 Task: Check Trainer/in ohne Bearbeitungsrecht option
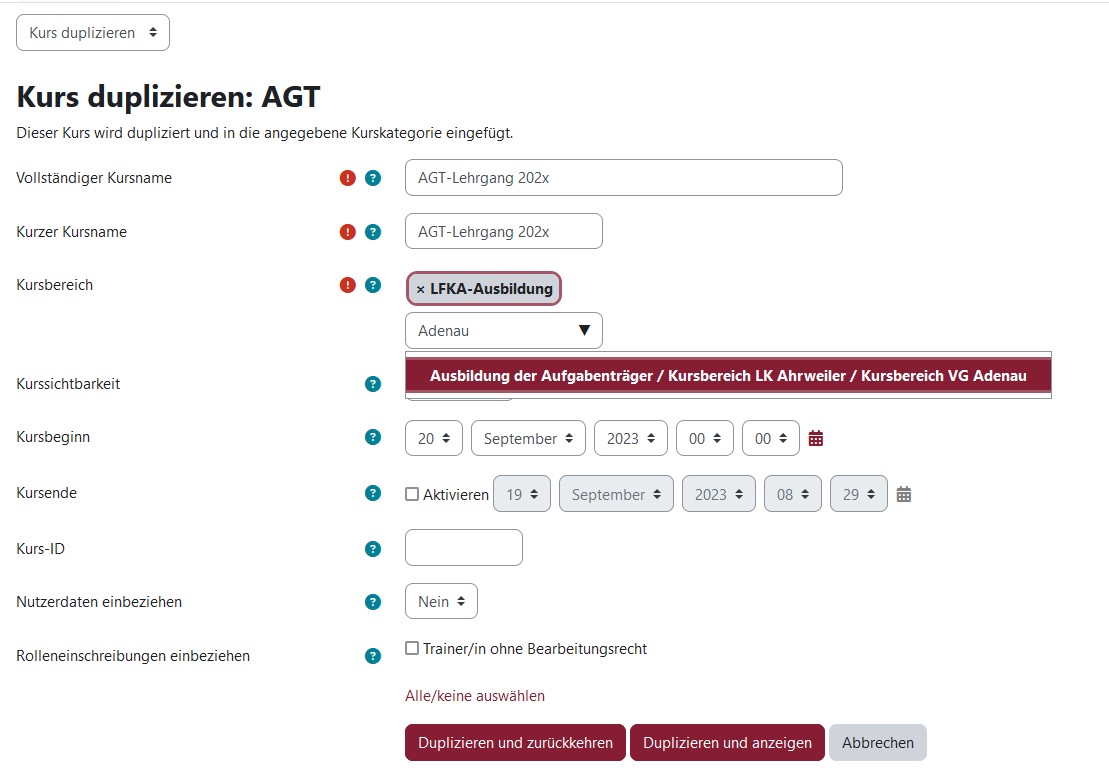pyautogui.click(x=412, y=648)
